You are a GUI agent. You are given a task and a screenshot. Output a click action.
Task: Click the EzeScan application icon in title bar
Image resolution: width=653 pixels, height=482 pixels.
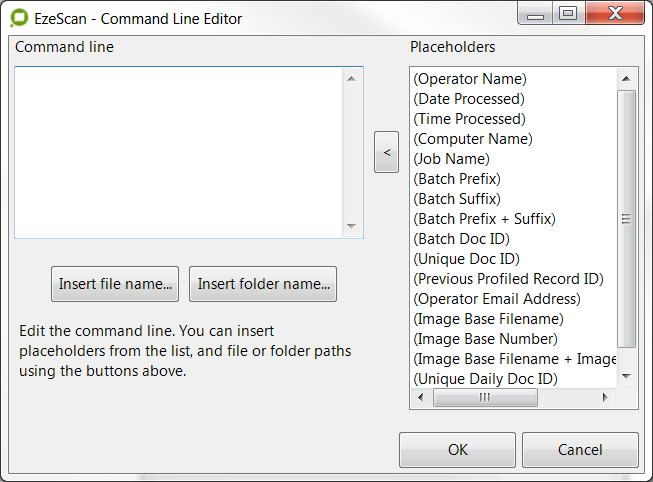(18, 18)
